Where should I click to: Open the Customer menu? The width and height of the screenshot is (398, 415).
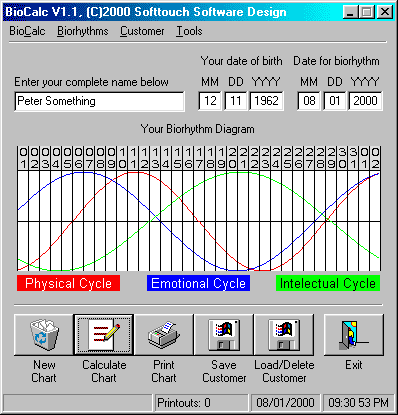point(142,31)
